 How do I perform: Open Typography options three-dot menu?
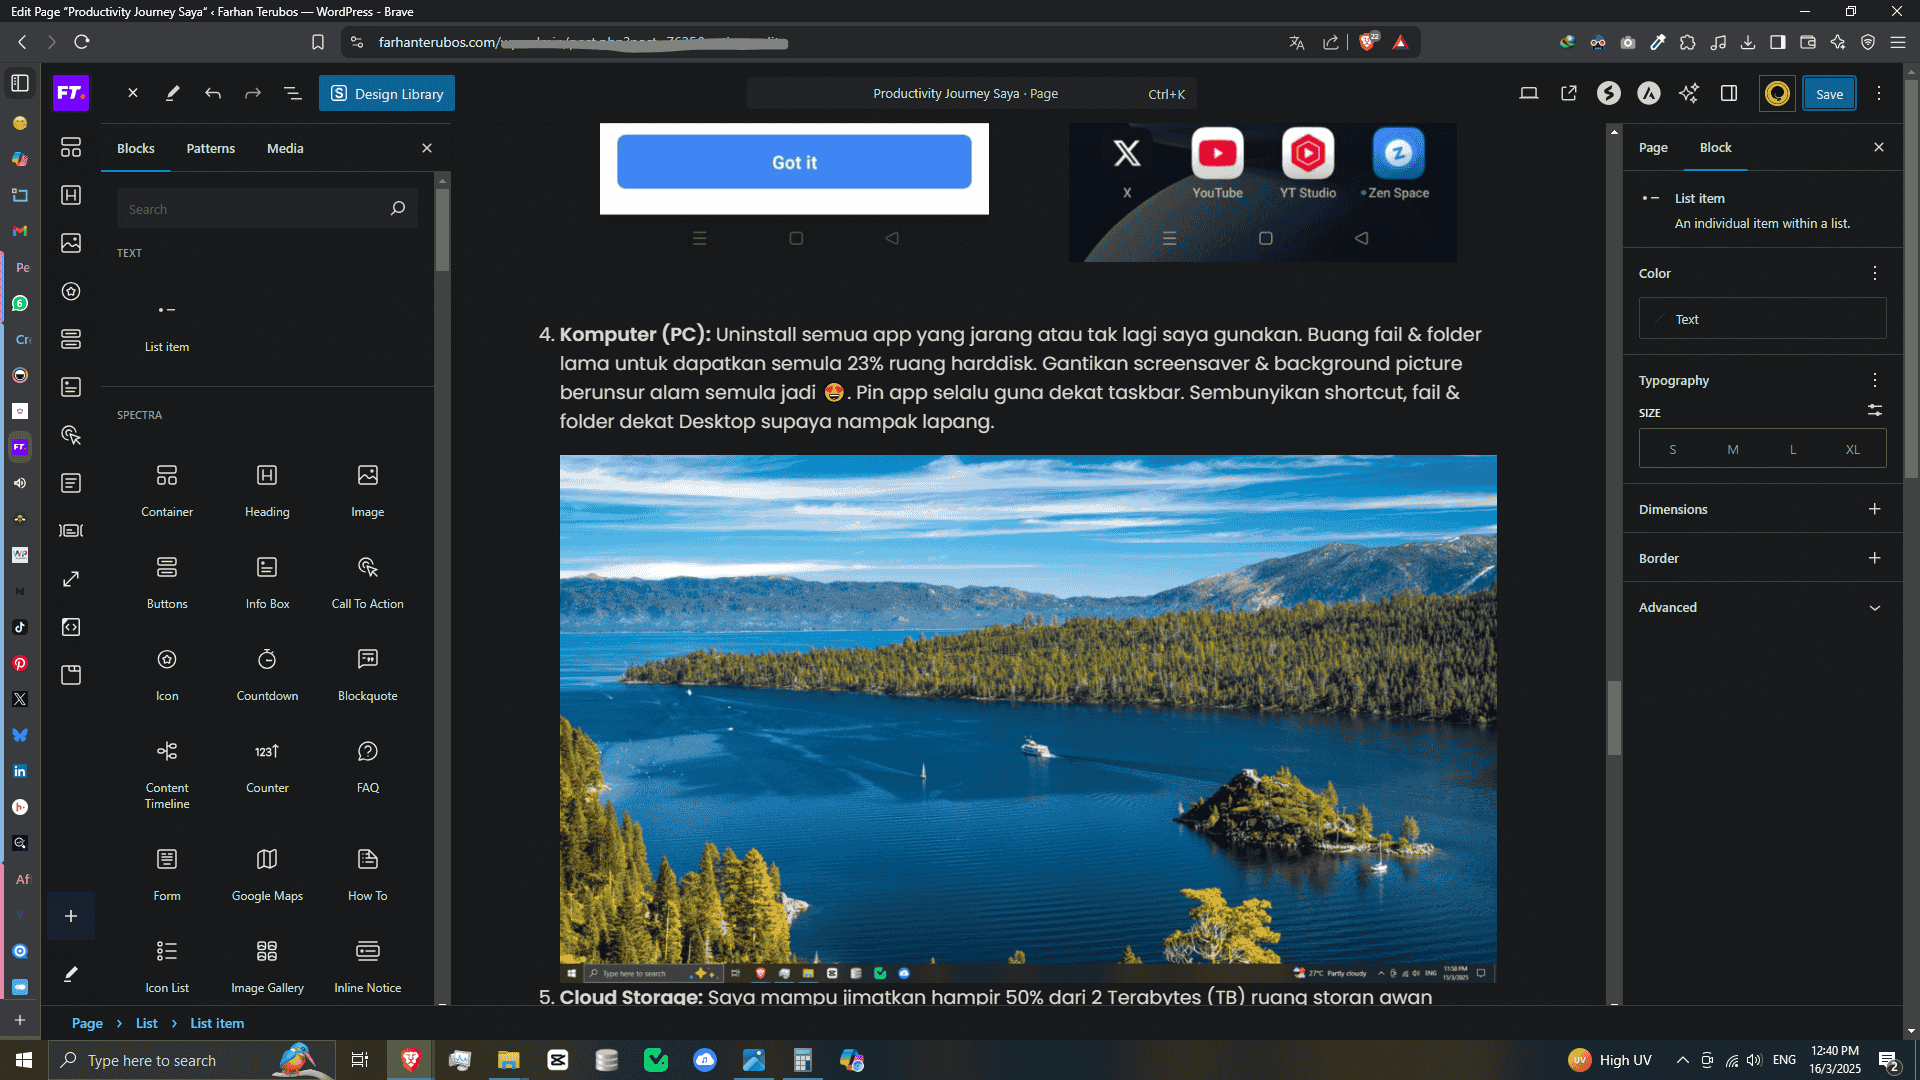[1874, 380]
